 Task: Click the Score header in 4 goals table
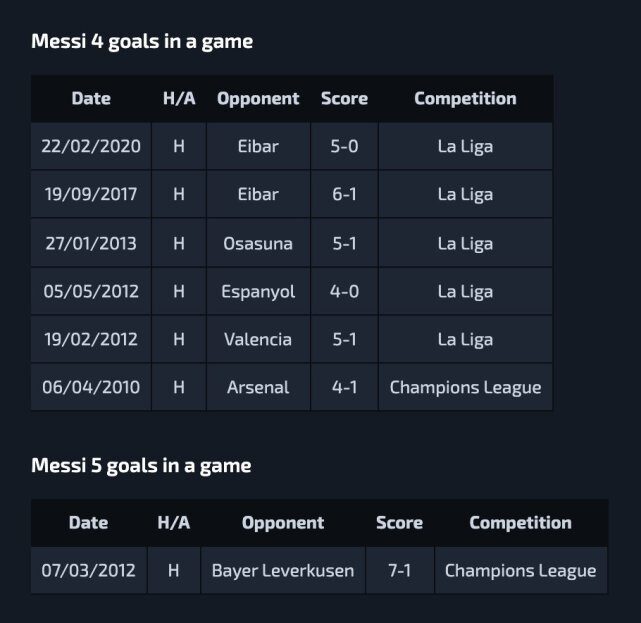(x=344, y=99)
